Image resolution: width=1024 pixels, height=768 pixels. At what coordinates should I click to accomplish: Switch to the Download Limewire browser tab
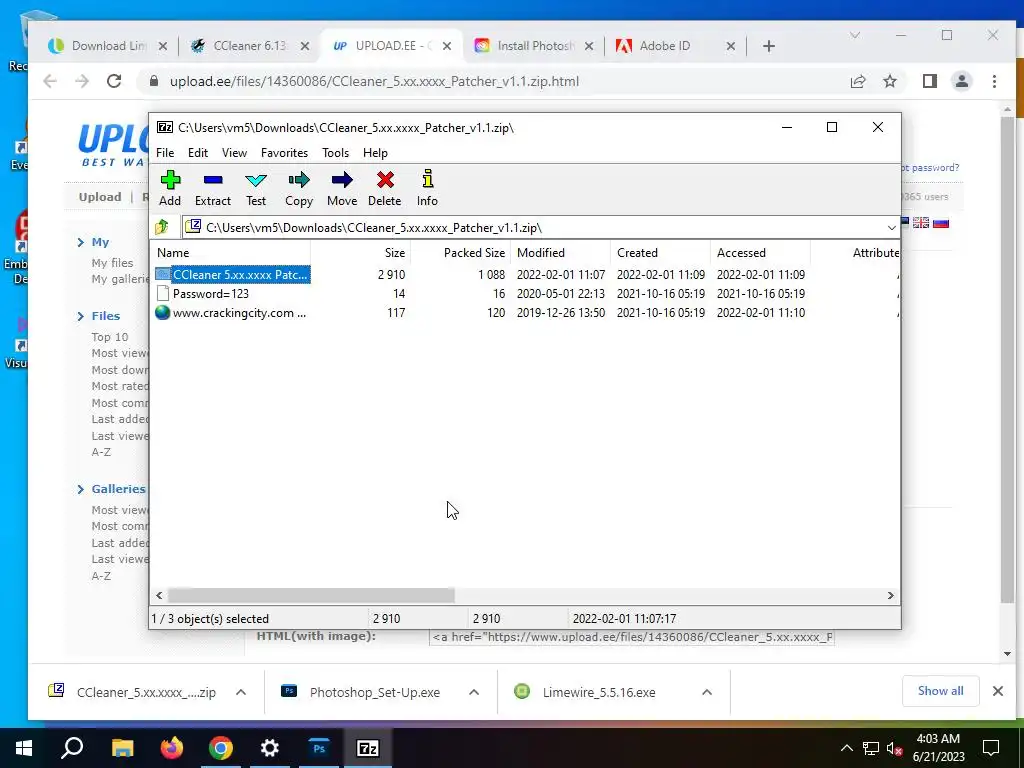pos(108,46)
